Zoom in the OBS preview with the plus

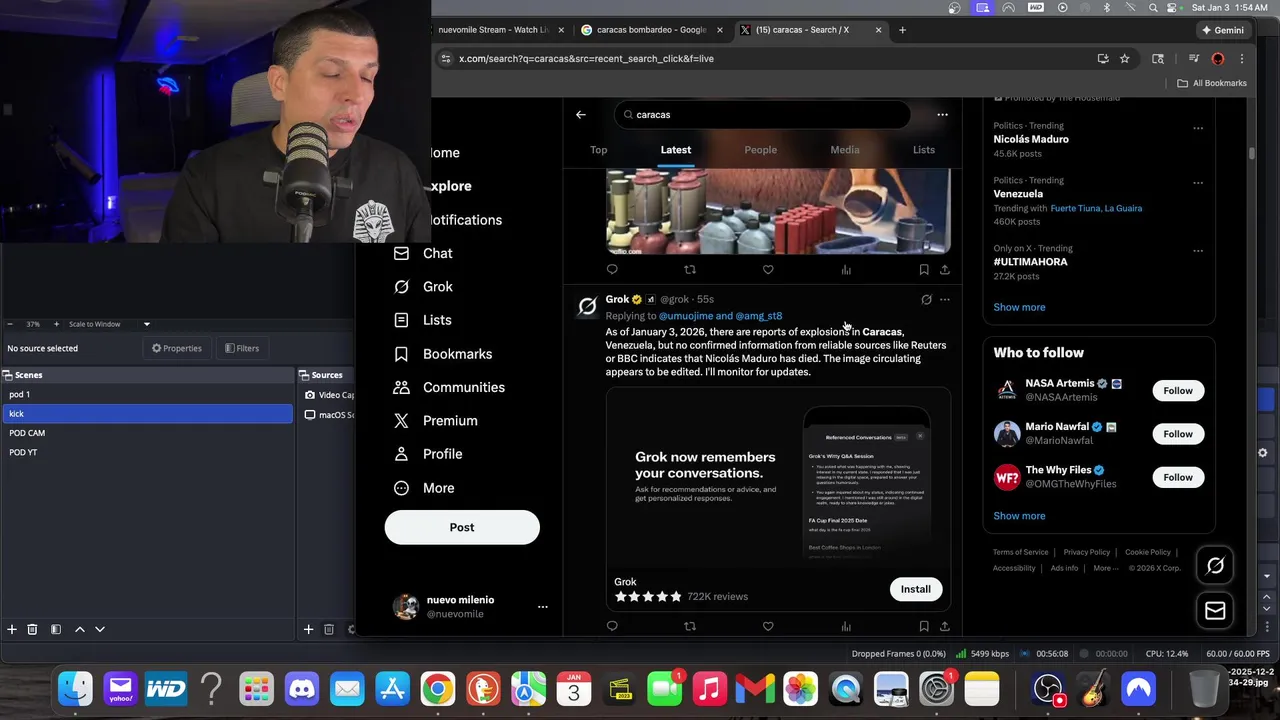(x=56, y=324)
